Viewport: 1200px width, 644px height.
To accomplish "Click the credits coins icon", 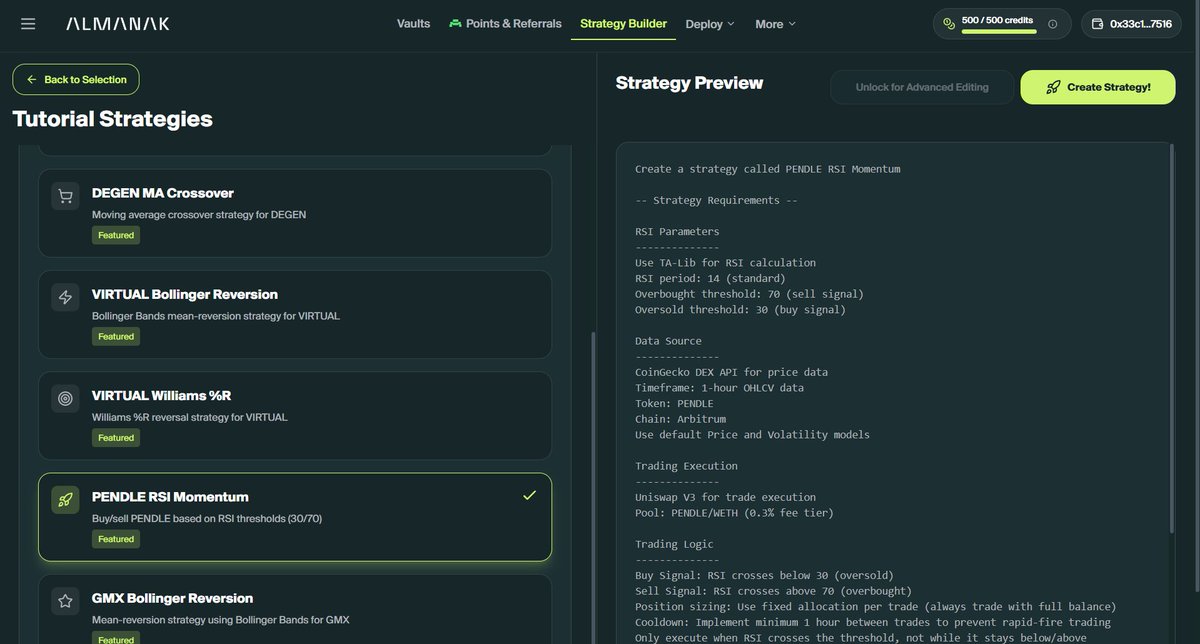I will [x=949, y=24].
